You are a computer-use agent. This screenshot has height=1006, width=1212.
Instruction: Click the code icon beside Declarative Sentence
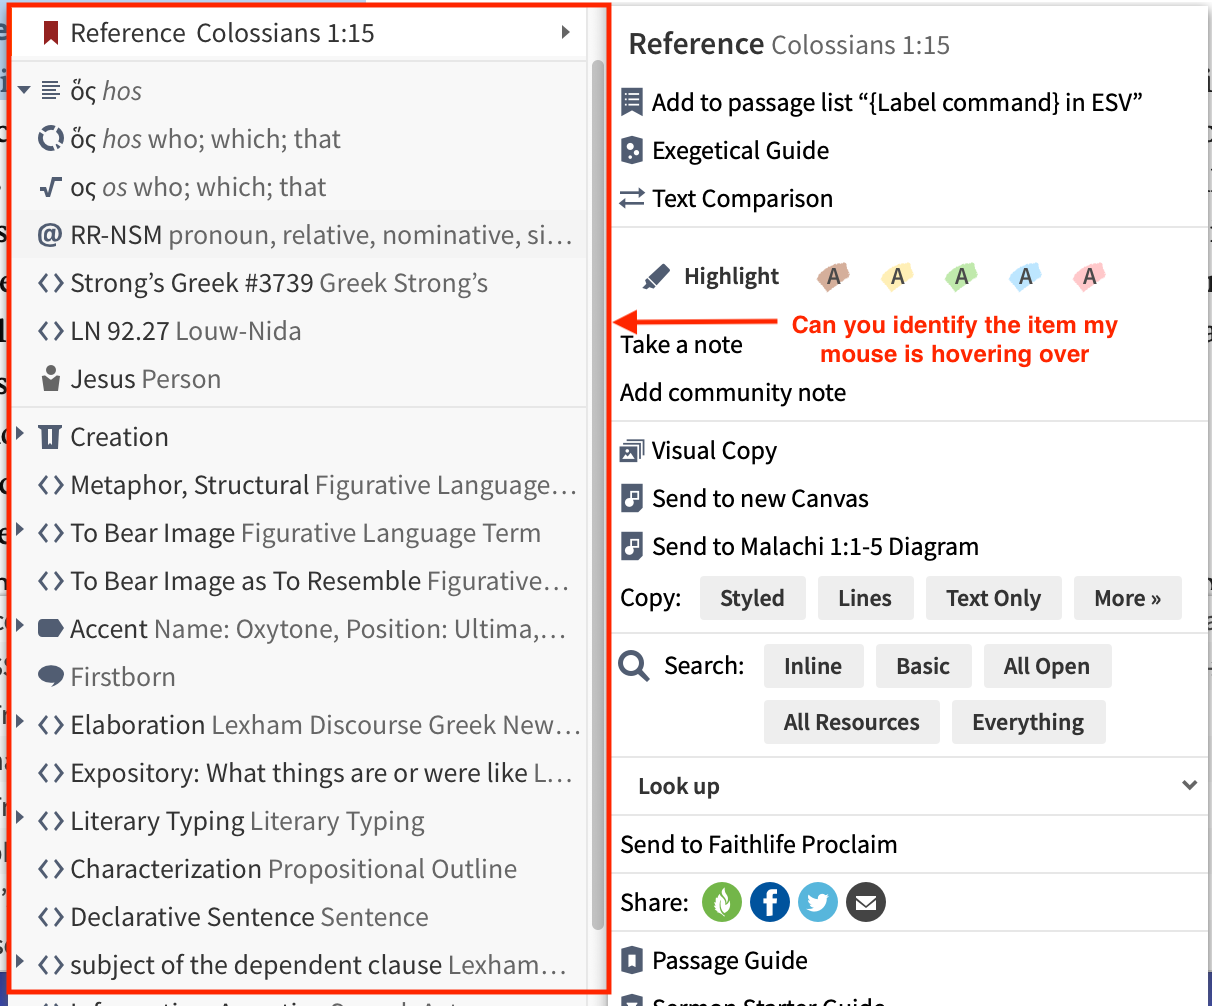pyautogui.click(x=50, y=917)
